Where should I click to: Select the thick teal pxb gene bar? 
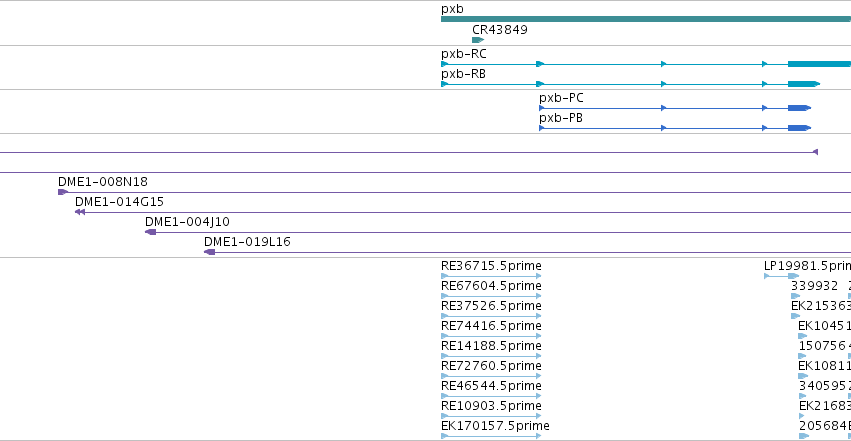(646, 20)
